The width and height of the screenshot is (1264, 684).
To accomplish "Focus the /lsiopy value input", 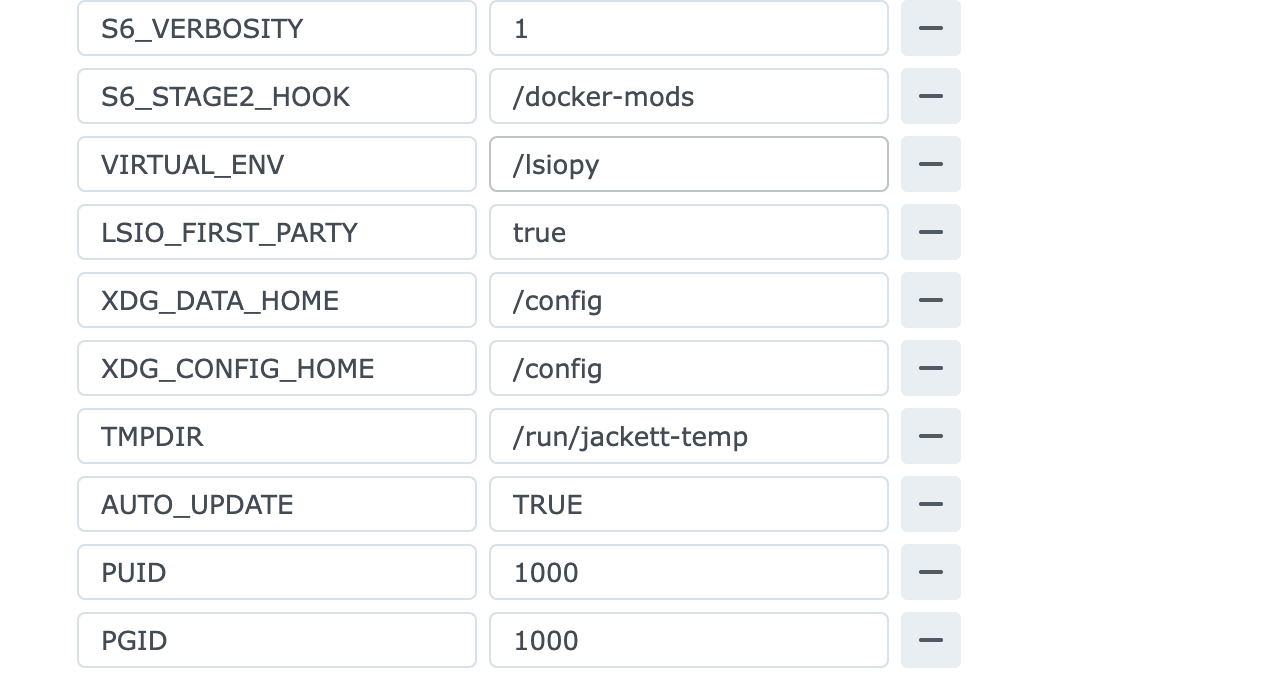I will click(688, 164).
